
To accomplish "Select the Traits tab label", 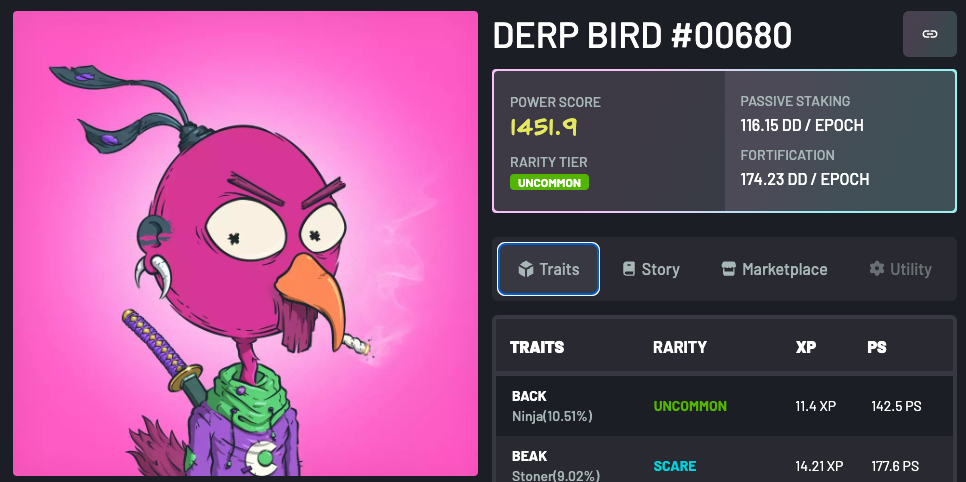I will [559, 269].
